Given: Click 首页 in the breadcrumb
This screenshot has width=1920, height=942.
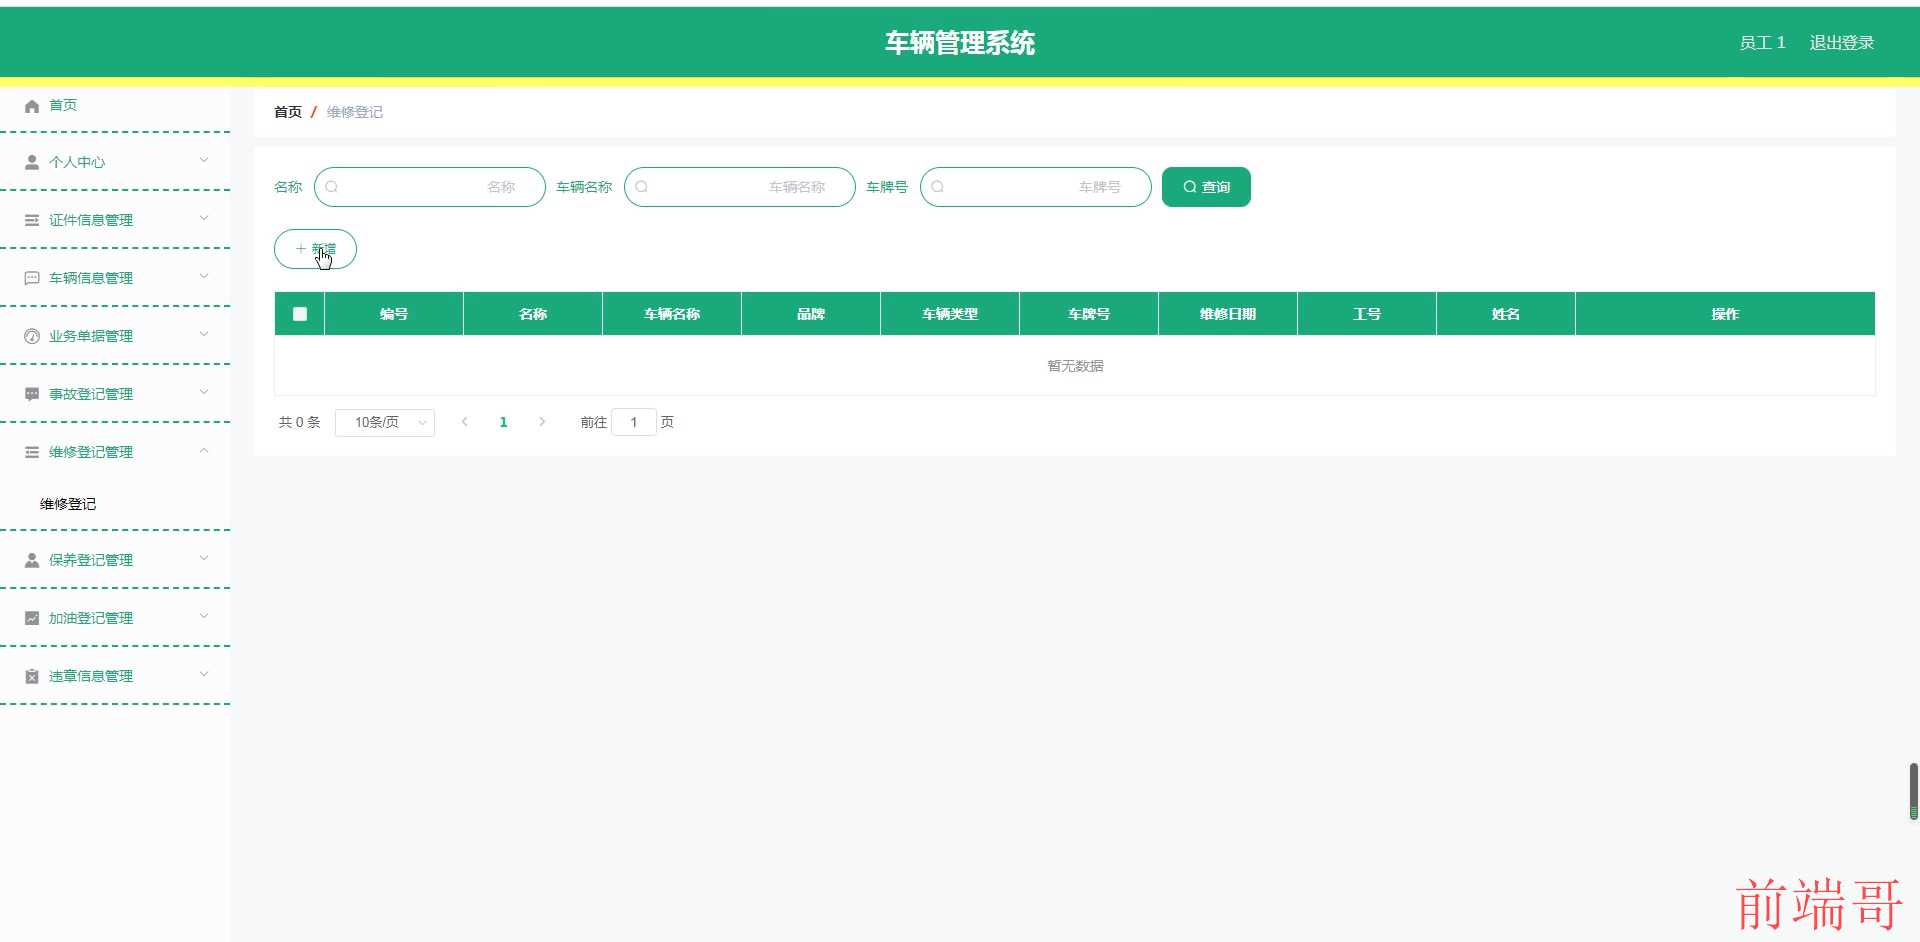Looking at the screenshot, I should [288, 112].
